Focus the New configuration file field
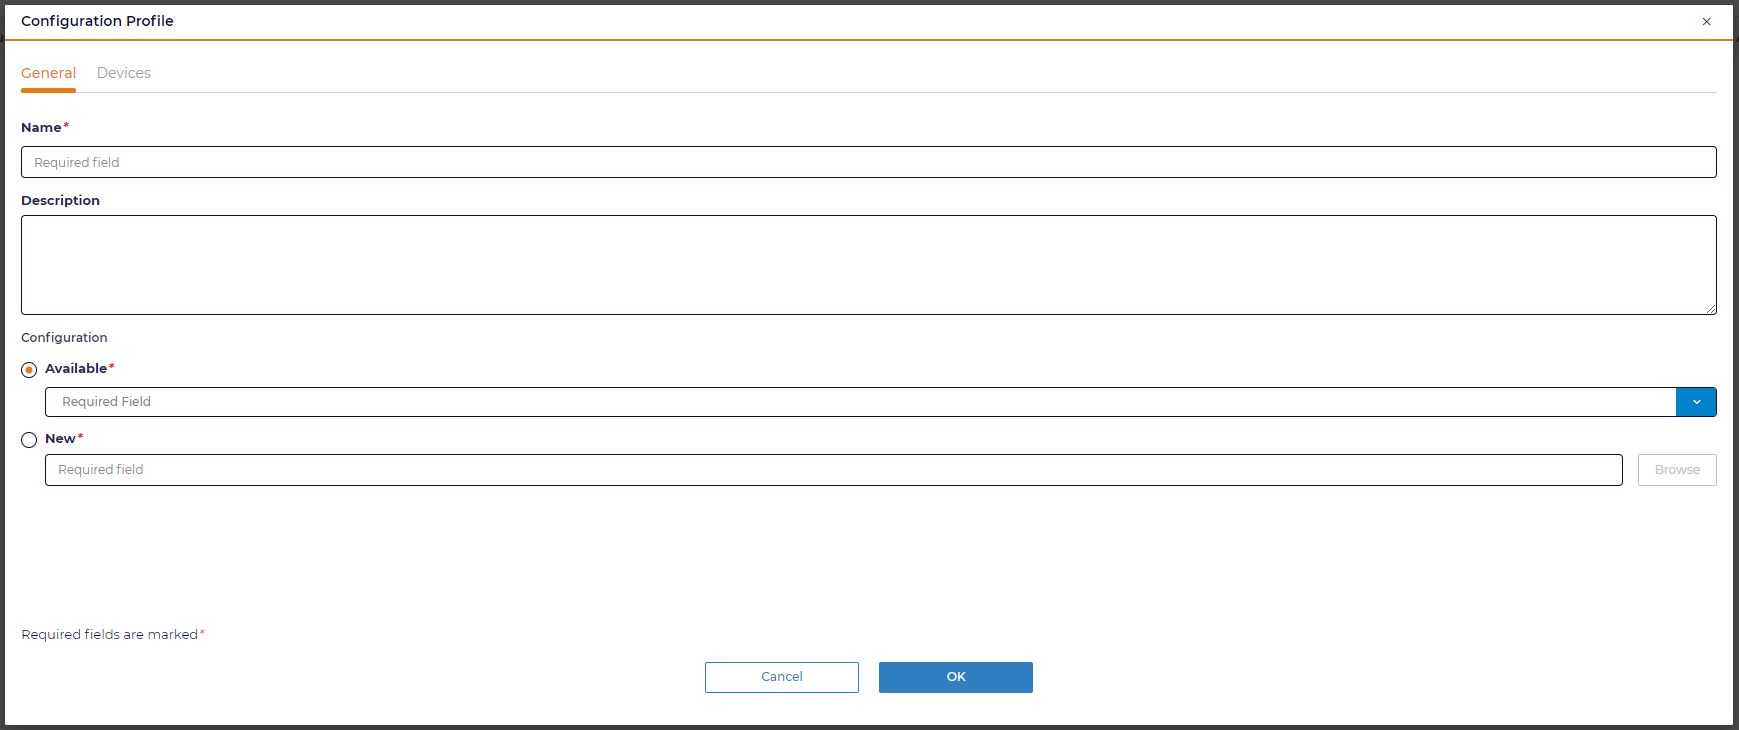Image resolution: width=1739 pixels, height=730 pixels. coord(833,470)
